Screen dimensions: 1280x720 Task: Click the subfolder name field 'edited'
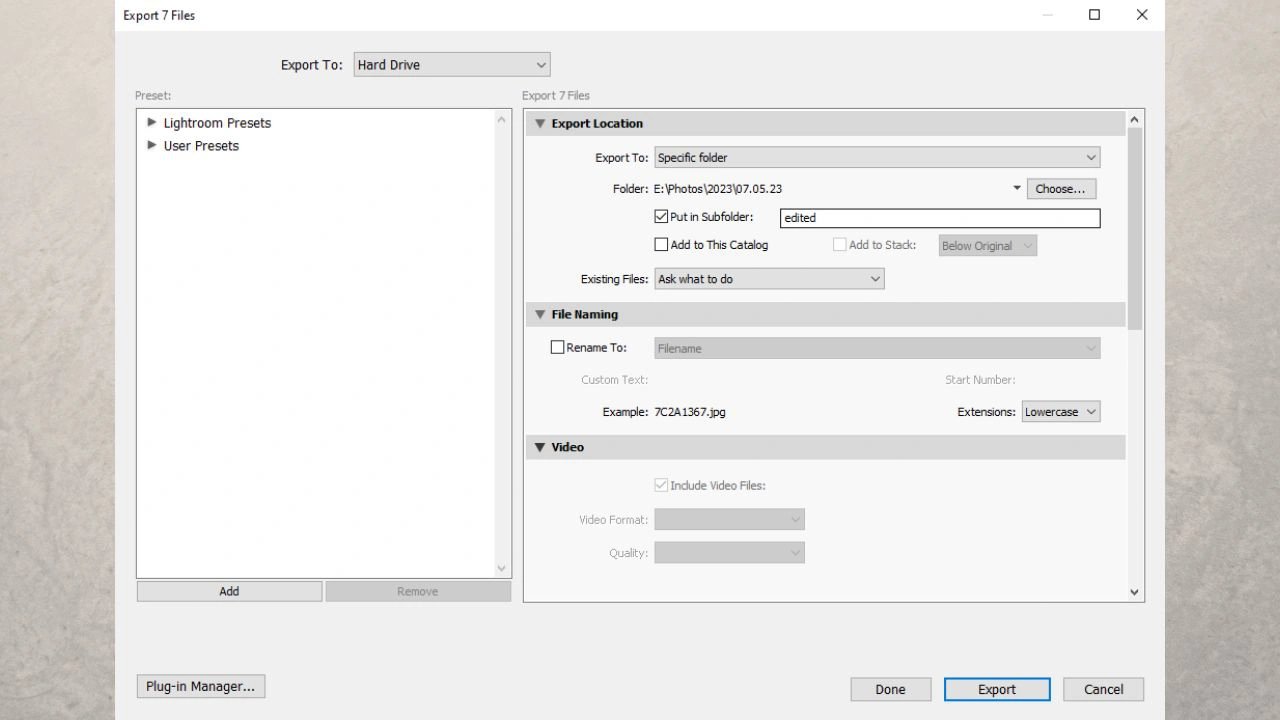(940, 217)
